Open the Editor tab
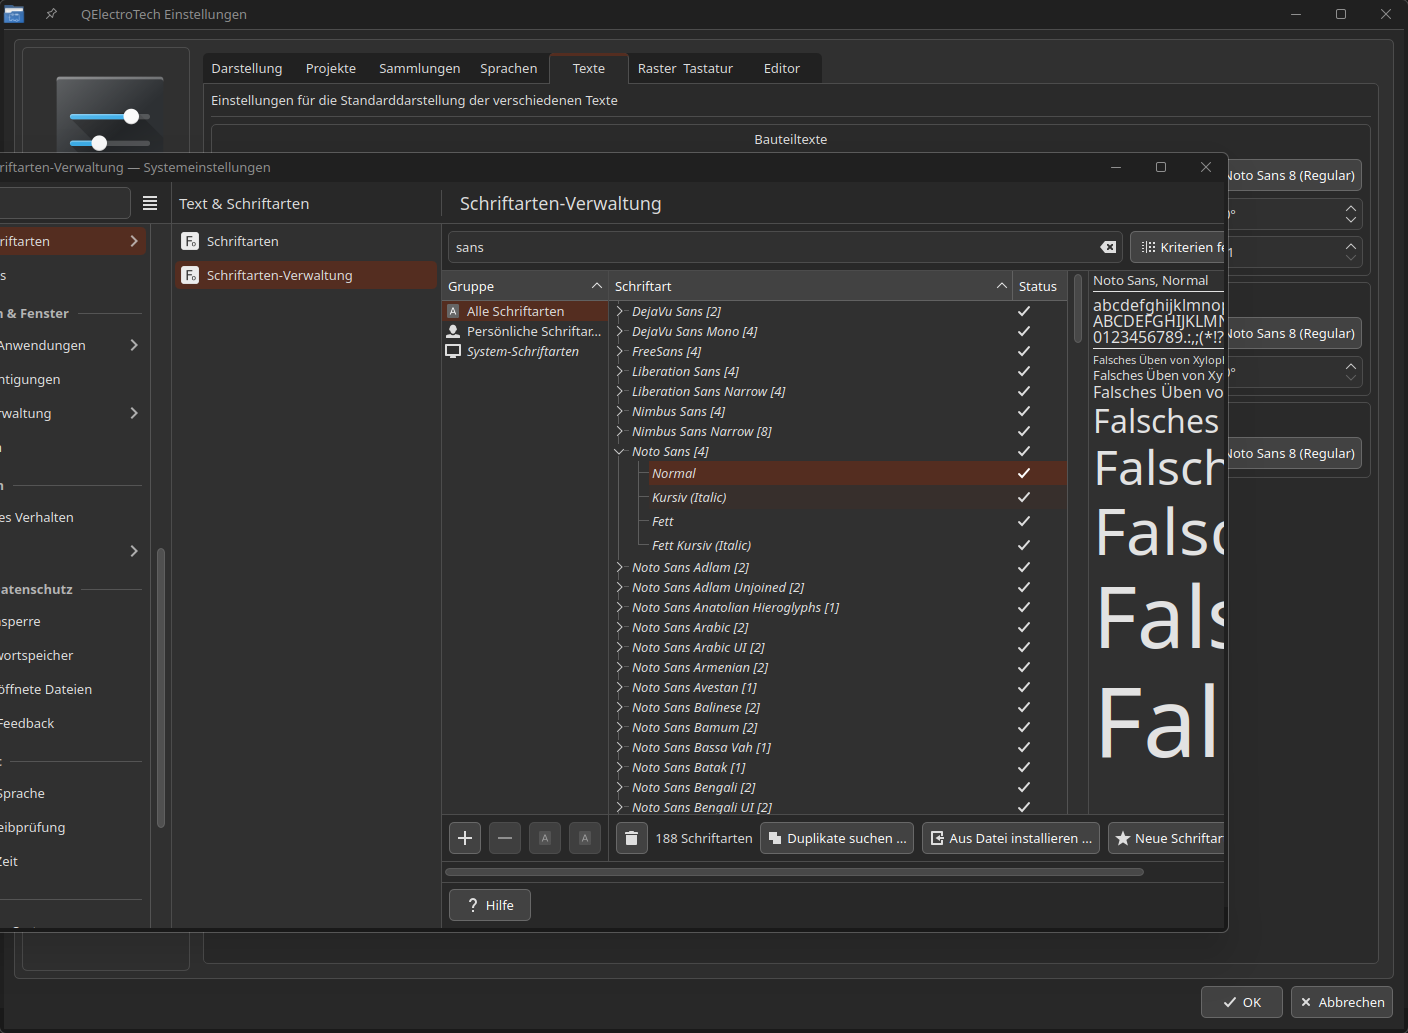The width and height of the screenshot is (1408, 1033). pyautogui.click(x=781, y=68)
